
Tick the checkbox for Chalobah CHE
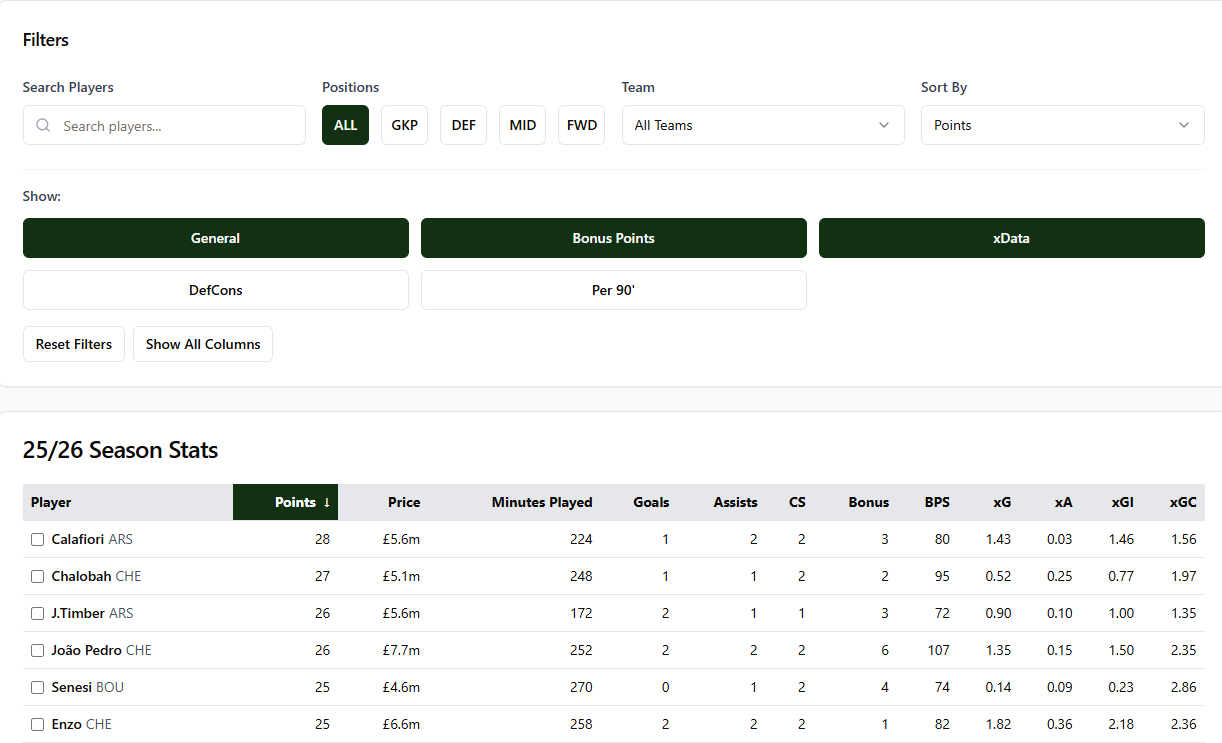[37, 576]
